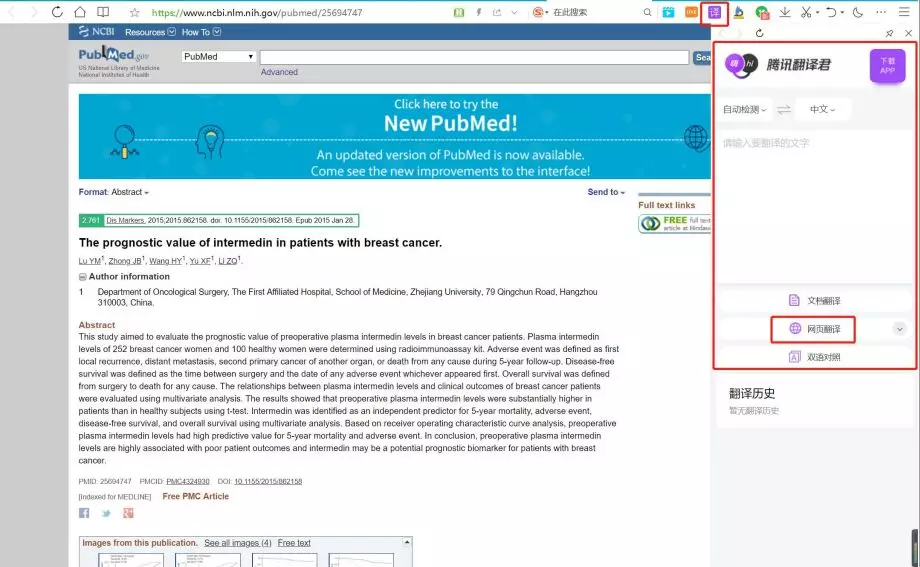Click the Advanced search link

point(279,72)
